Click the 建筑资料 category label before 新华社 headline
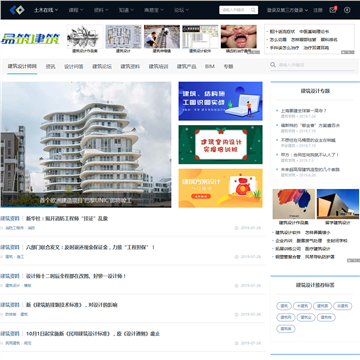 click(x=10, y=219)
